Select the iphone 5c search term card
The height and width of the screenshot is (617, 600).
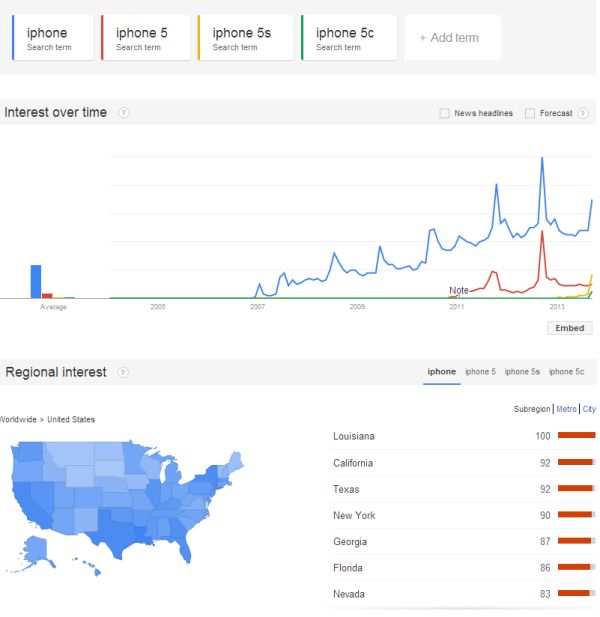point(348,38)
